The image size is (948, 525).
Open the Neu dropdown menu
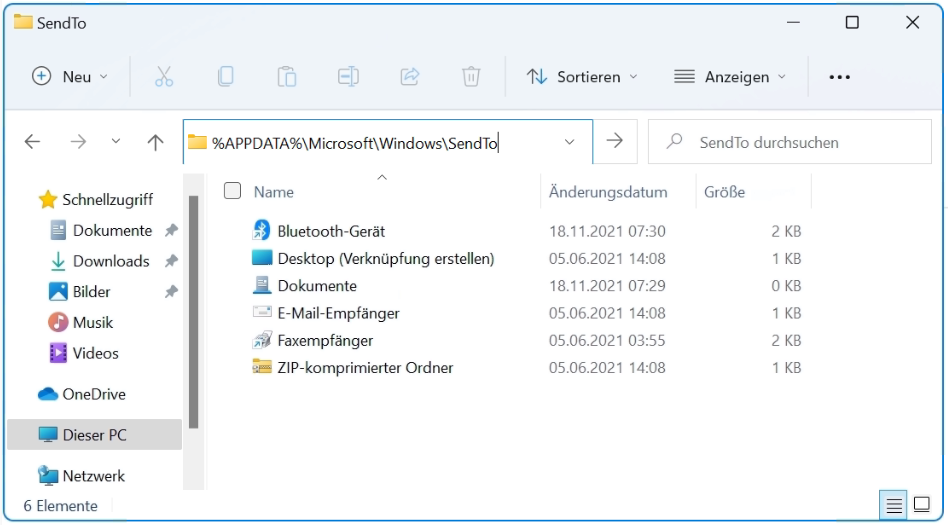(x=70, y=77)
